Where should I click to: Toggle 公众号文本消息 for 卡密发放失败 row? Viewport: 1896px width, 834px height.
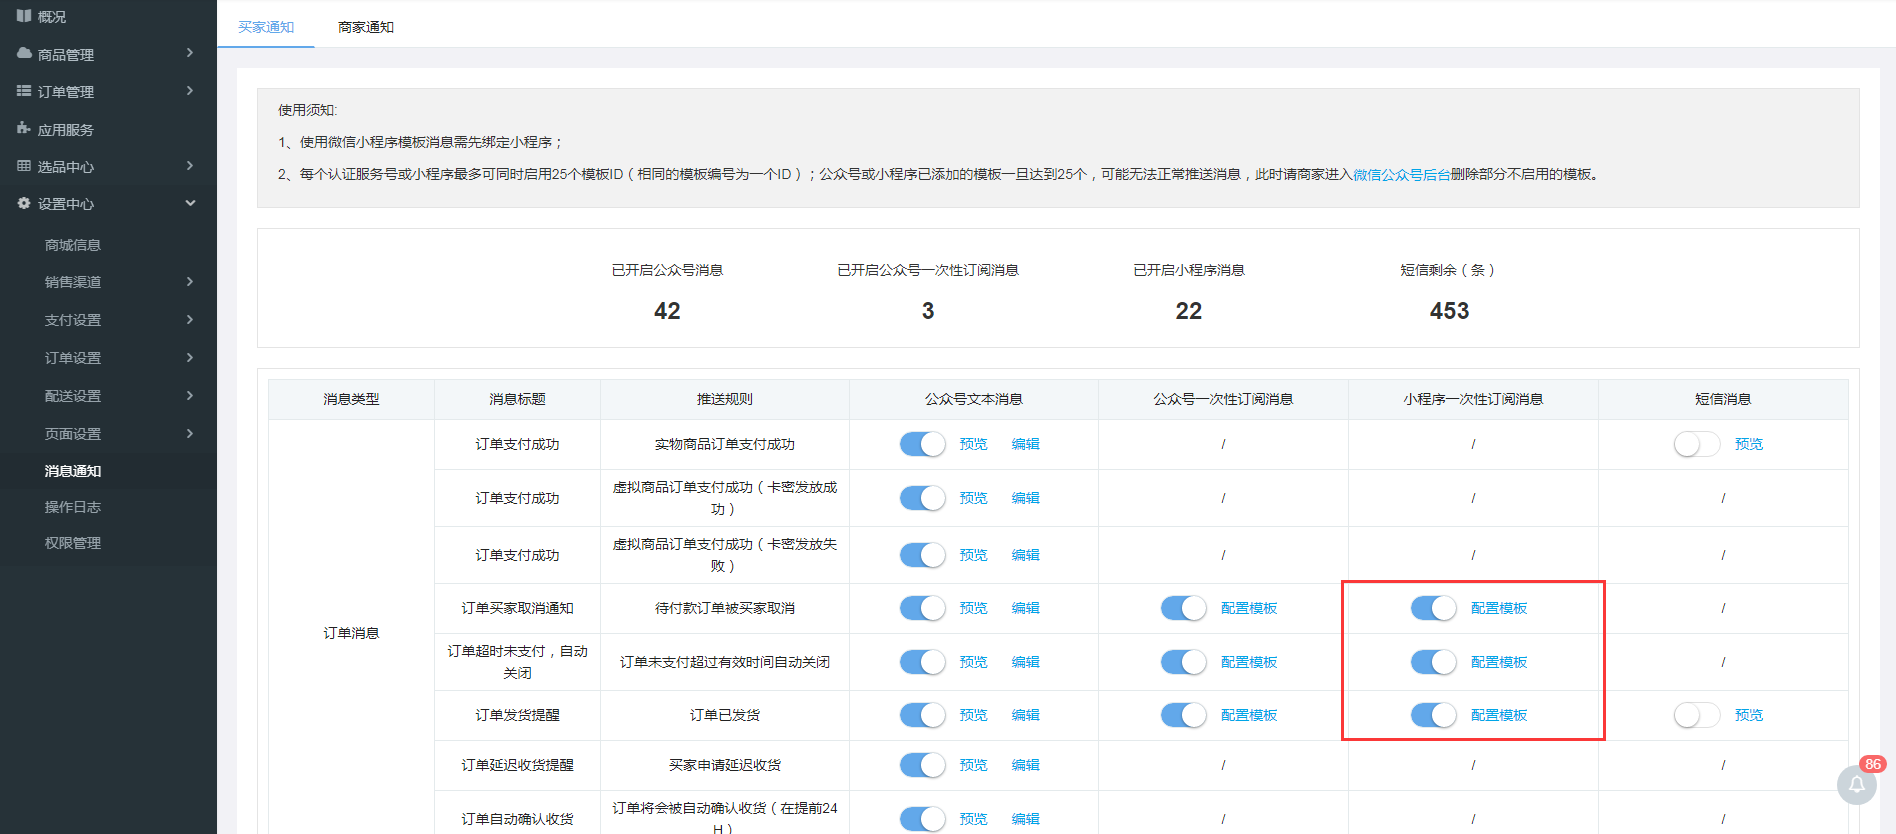(922, 555)
